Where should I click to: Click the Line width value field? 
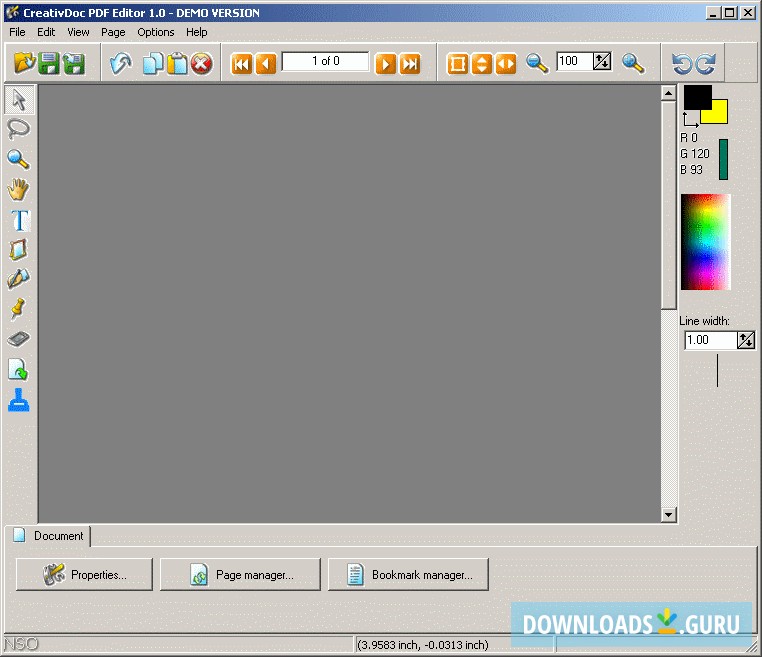click(x=710, y=340)
